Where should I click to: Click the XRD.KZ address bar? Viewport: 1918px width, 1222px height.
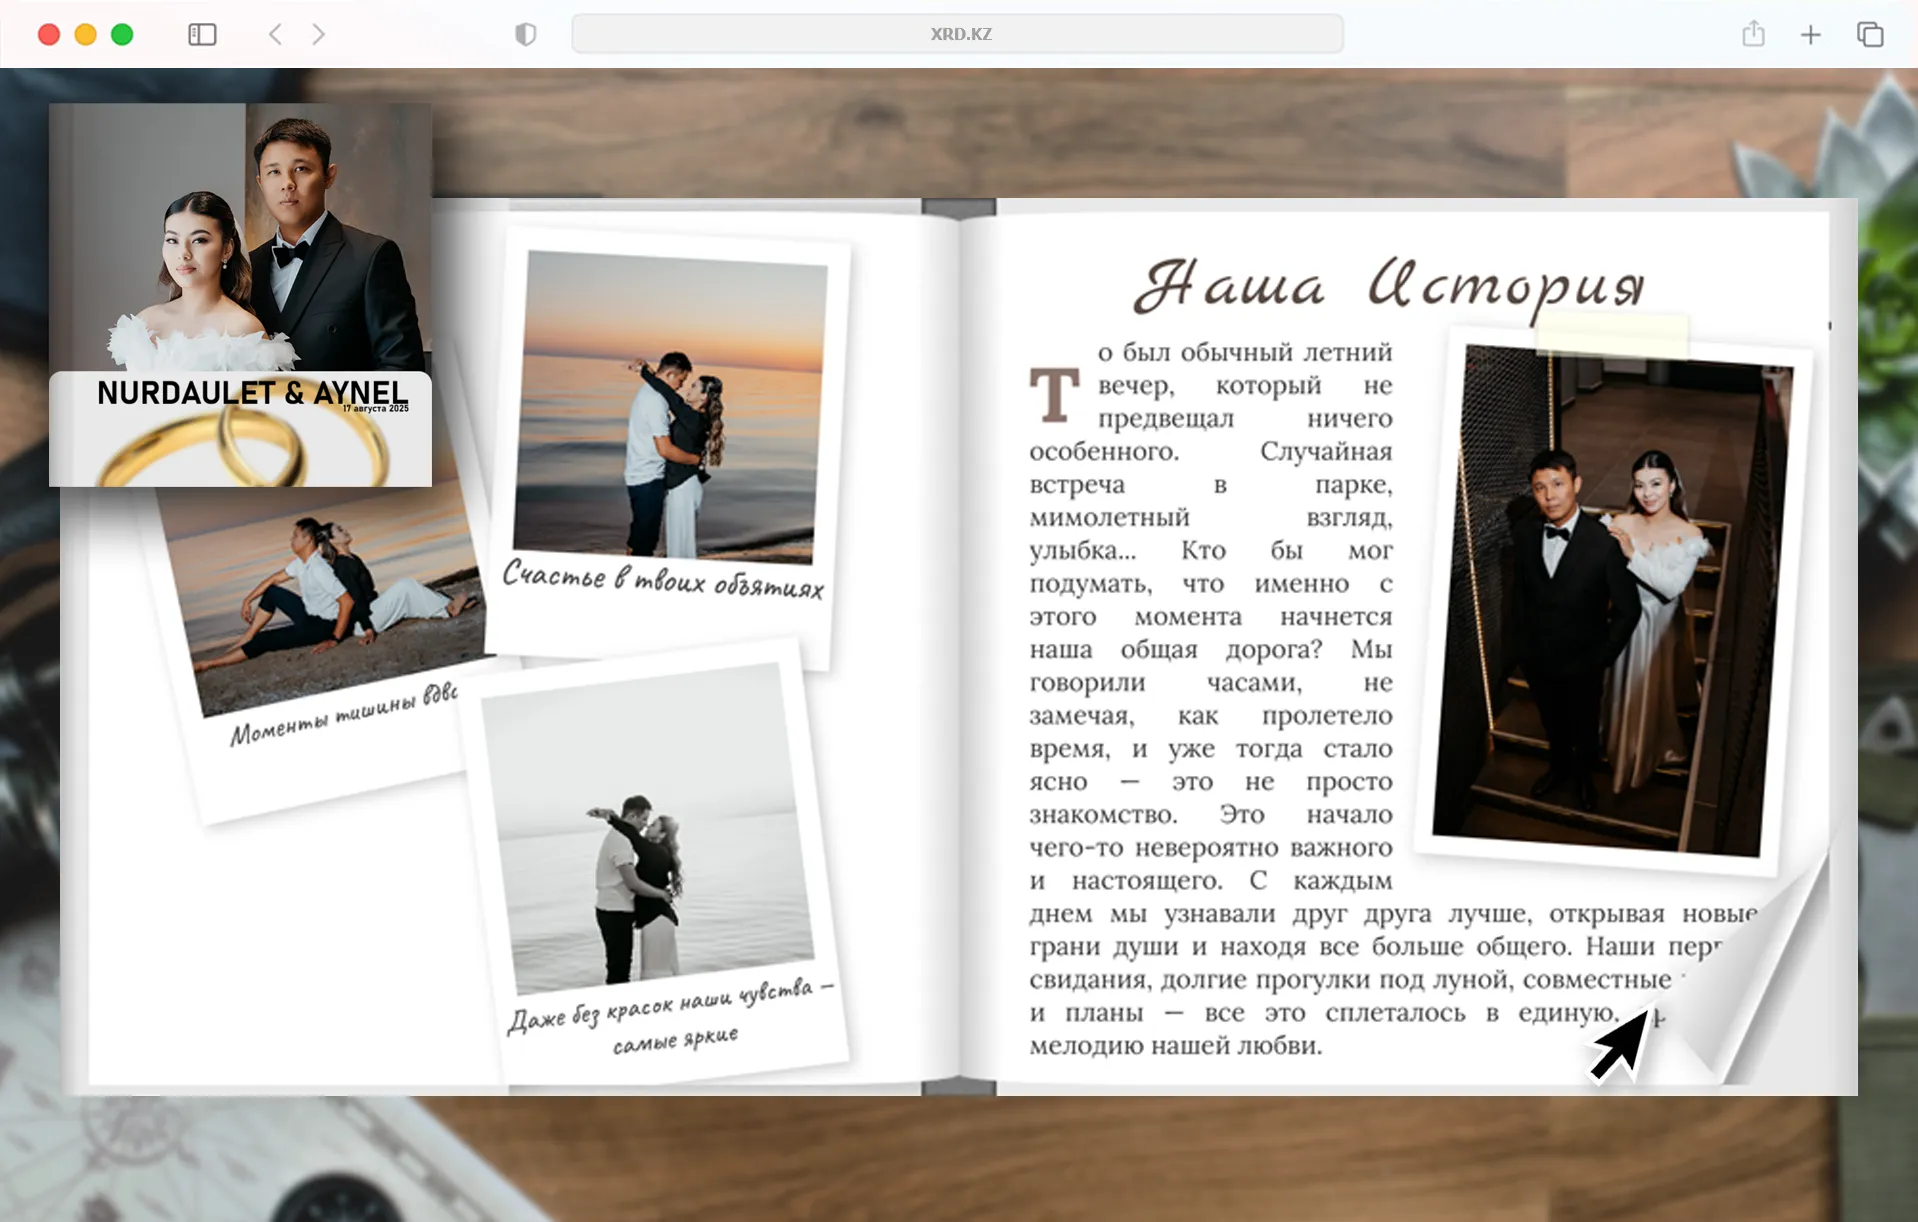click(x=957, y=34)
